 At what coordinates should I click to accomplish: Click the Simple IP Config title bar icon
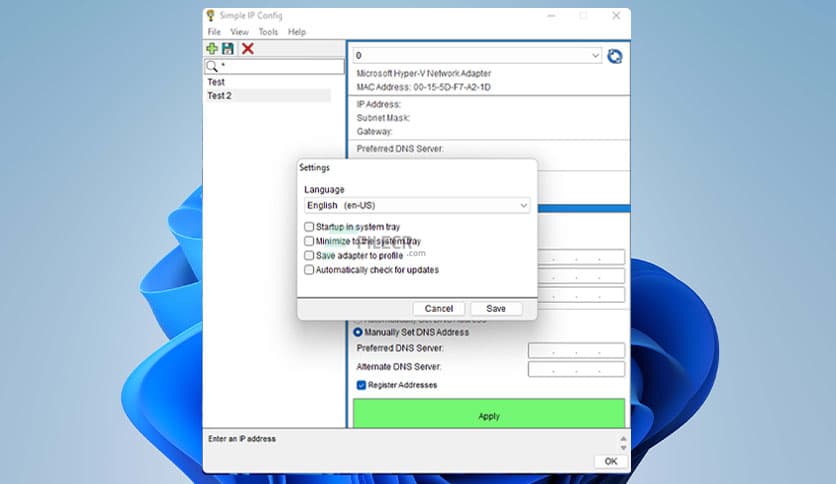(x=211, y=15)
